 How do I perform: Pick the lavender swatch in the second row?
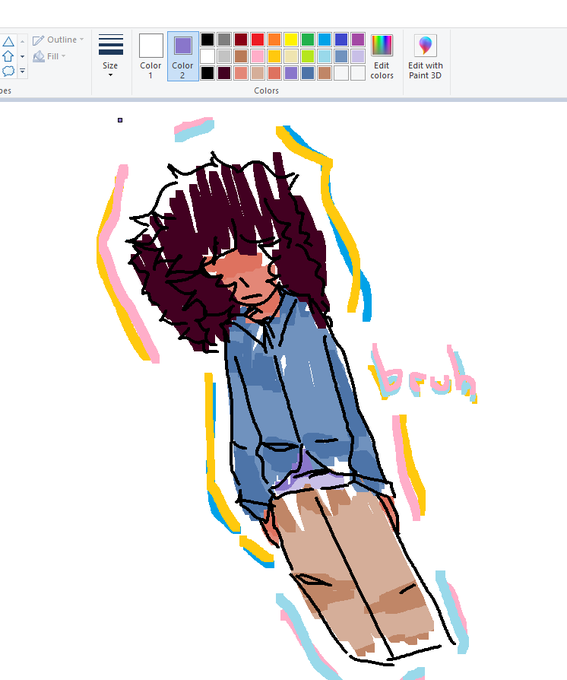(x=358, y=56)
